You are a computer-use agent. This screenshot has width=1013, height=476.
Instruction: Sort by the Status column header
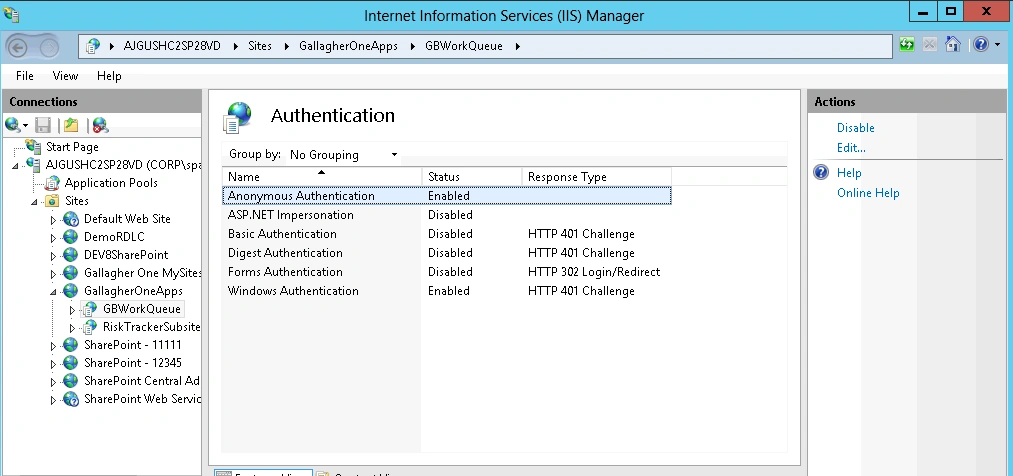tap(472, 176)
